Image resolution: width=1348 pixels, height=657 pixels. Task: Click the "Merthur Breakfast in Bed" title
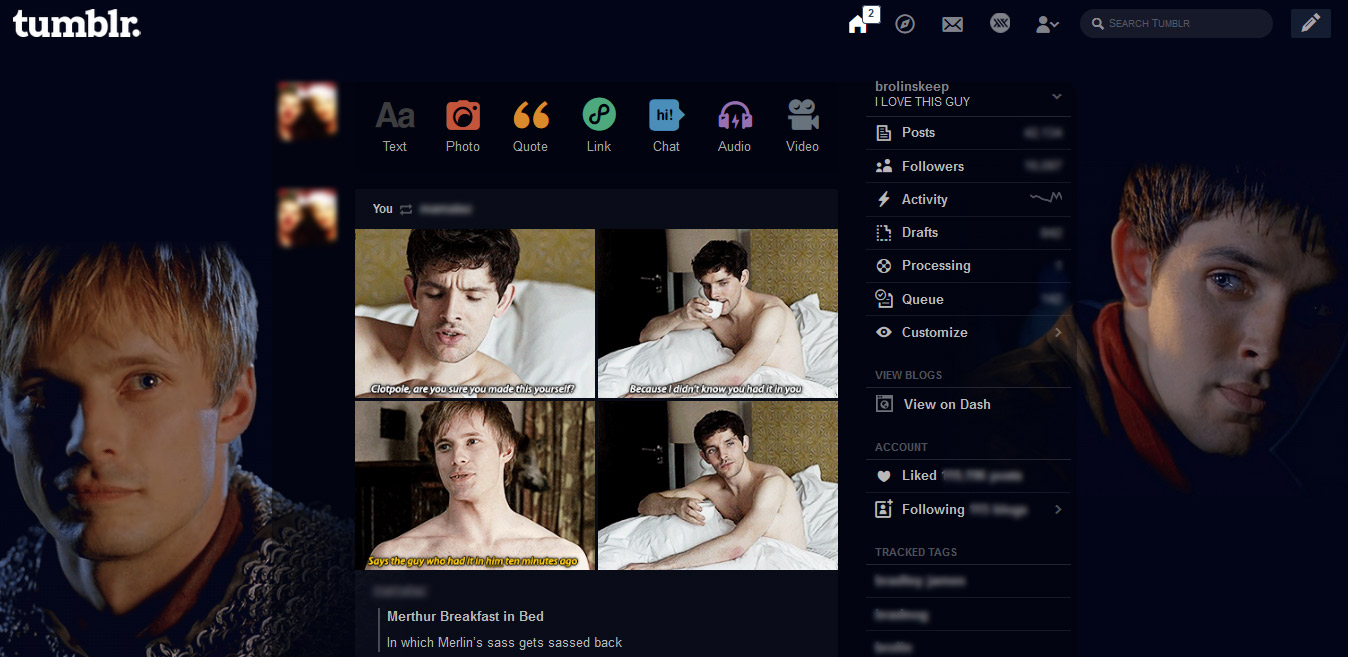pos(466,616)
